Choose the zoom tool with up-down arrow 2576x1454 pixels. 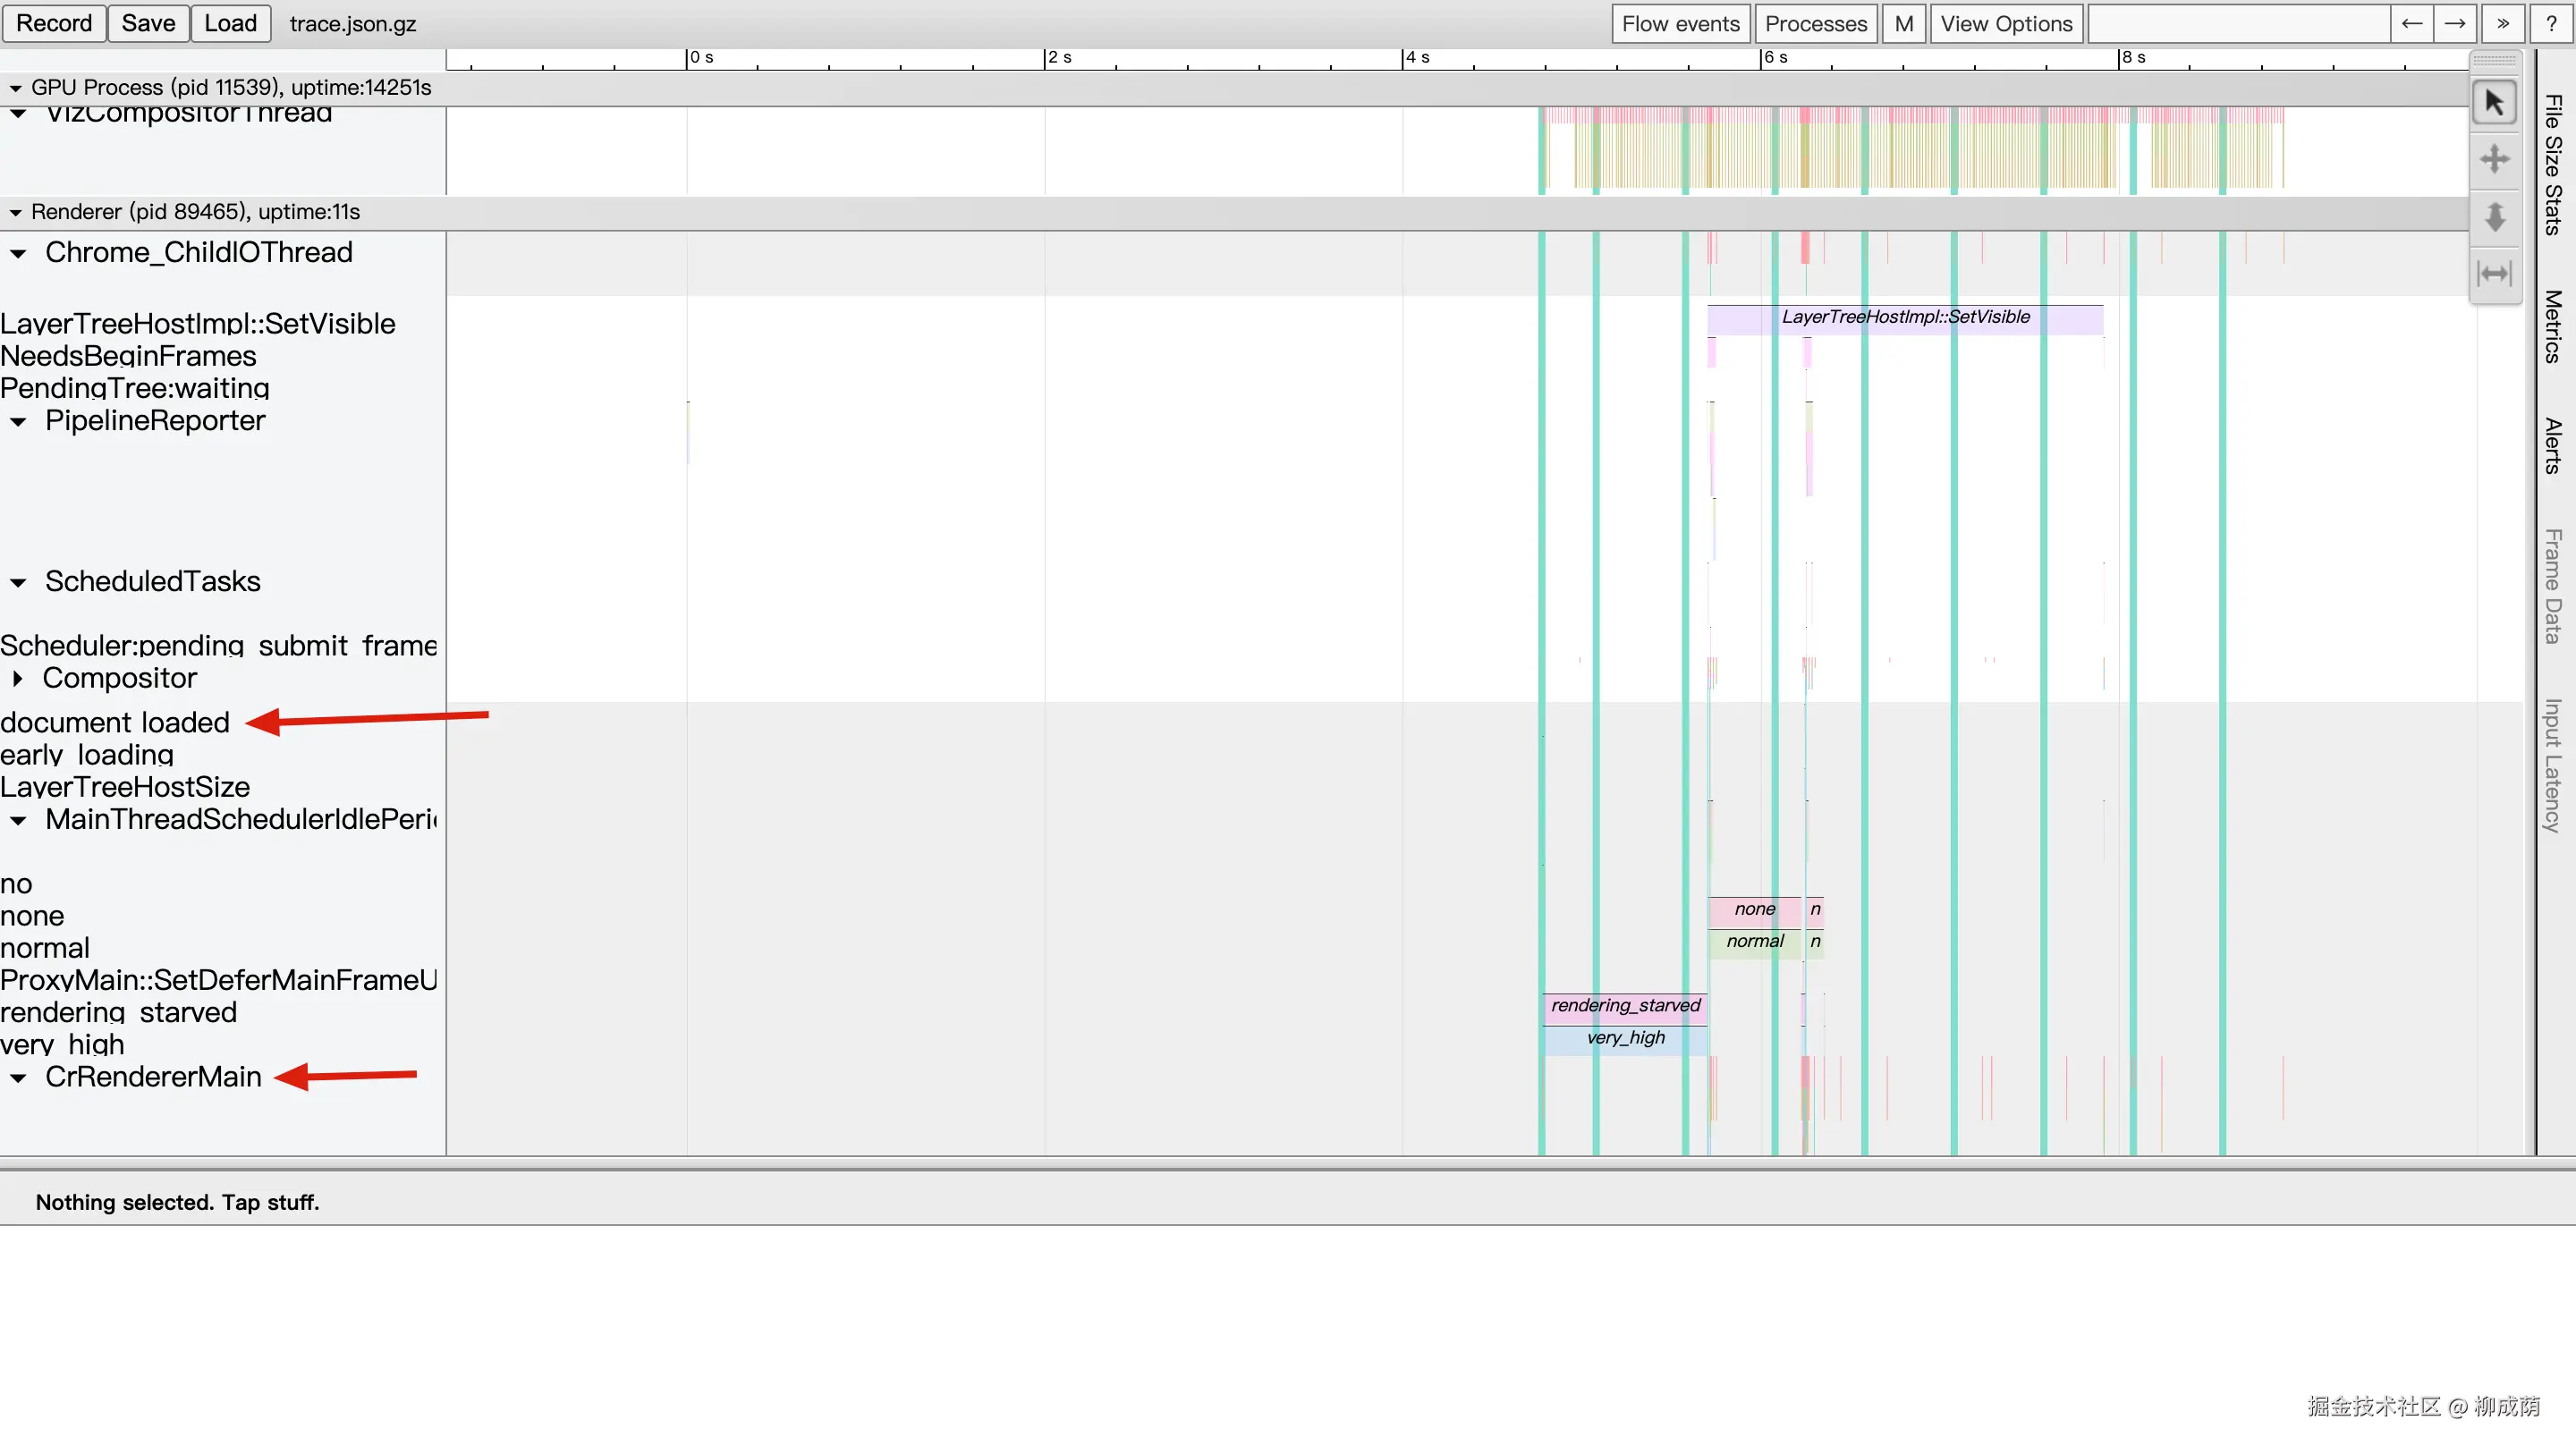2494,216
